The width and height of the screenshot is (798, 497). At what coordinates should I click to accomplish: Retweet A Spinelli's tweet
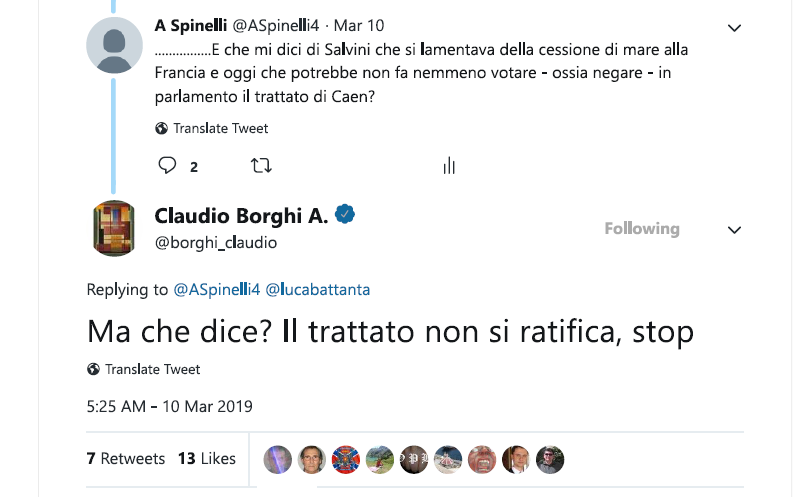point(261,165)
